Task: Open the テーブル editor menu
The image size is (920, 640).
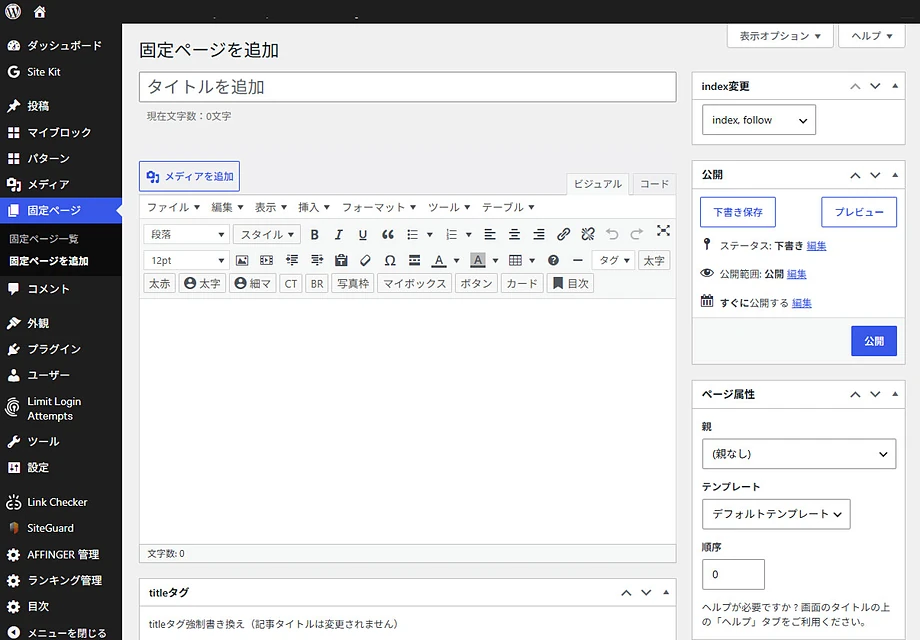Action: point(508,207)
